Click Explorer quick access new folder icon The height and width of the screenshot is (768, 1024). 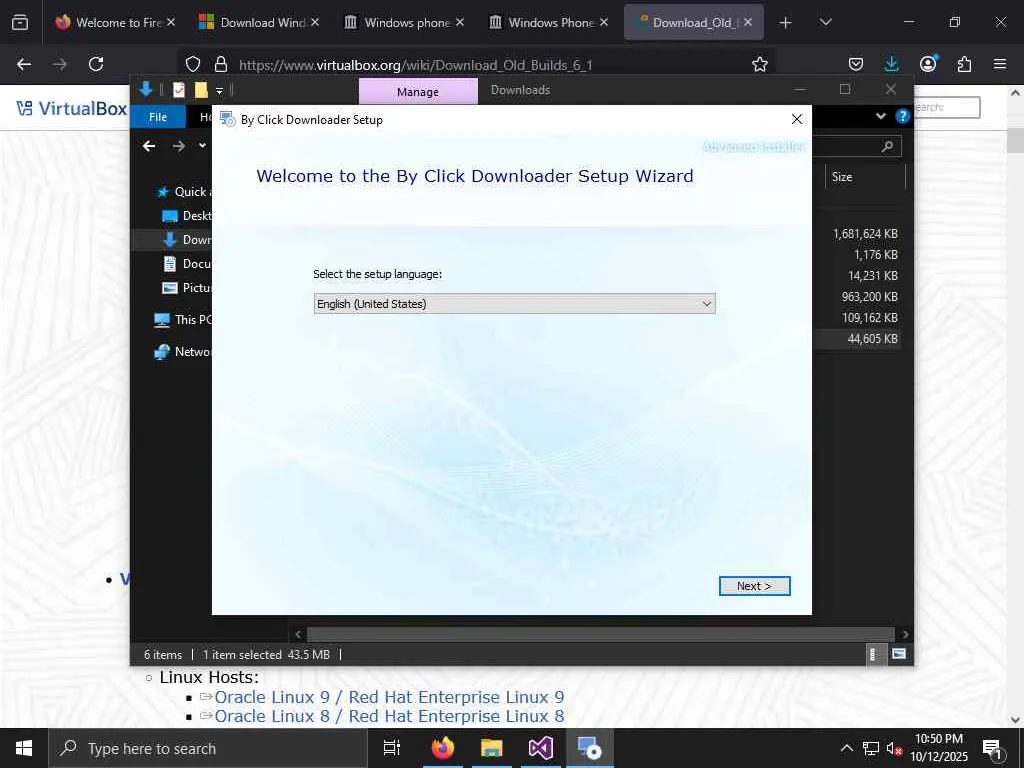point(200,90)
